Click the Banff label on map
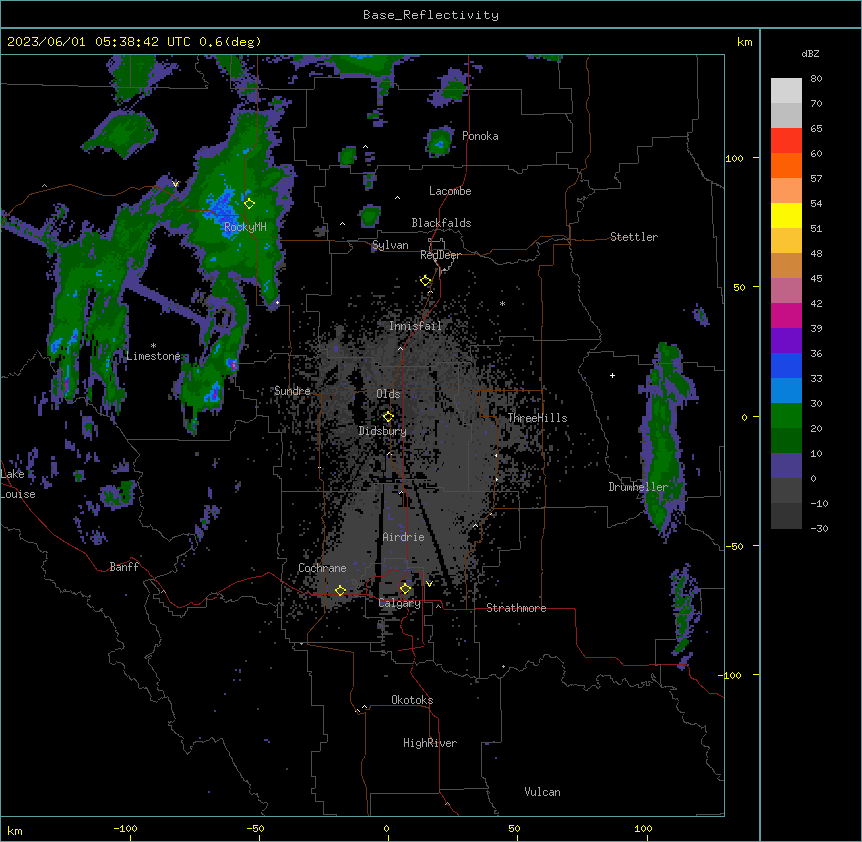The image size is (862, 842). tap(124, 567)
